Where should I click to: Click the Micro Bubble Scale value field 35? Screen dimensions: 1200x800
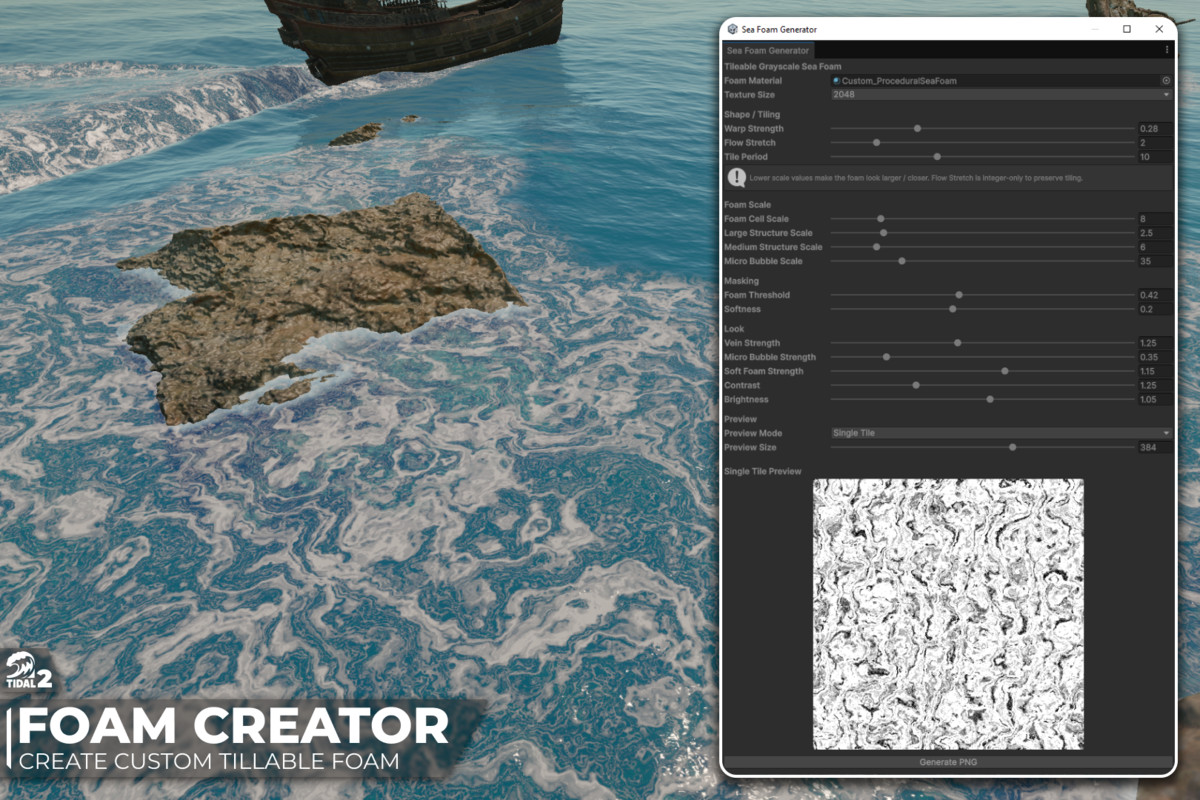point(1154,261)
